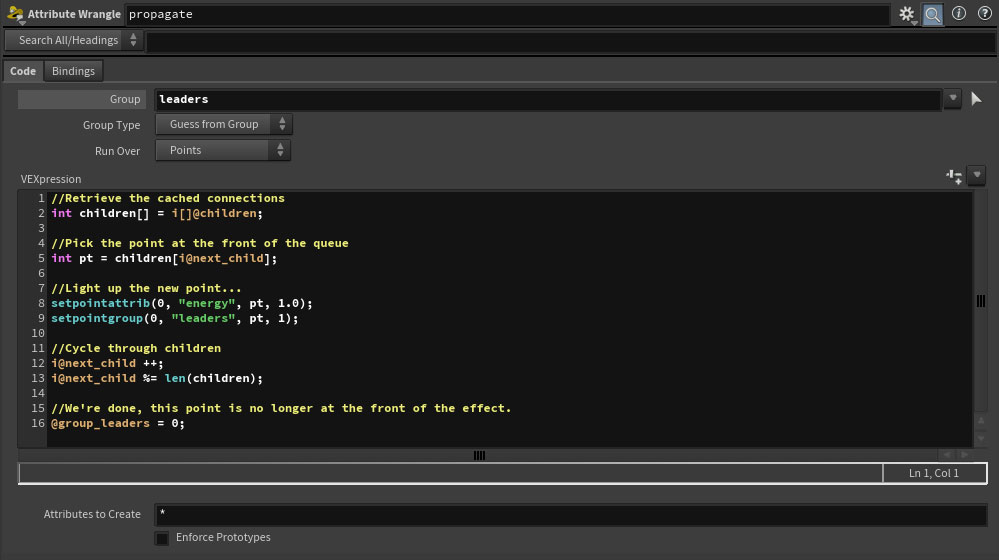This screenshot has width=999, height=560.
Task: Open the VEXpression presets dropdown arrow
Action: click(977, 175)
